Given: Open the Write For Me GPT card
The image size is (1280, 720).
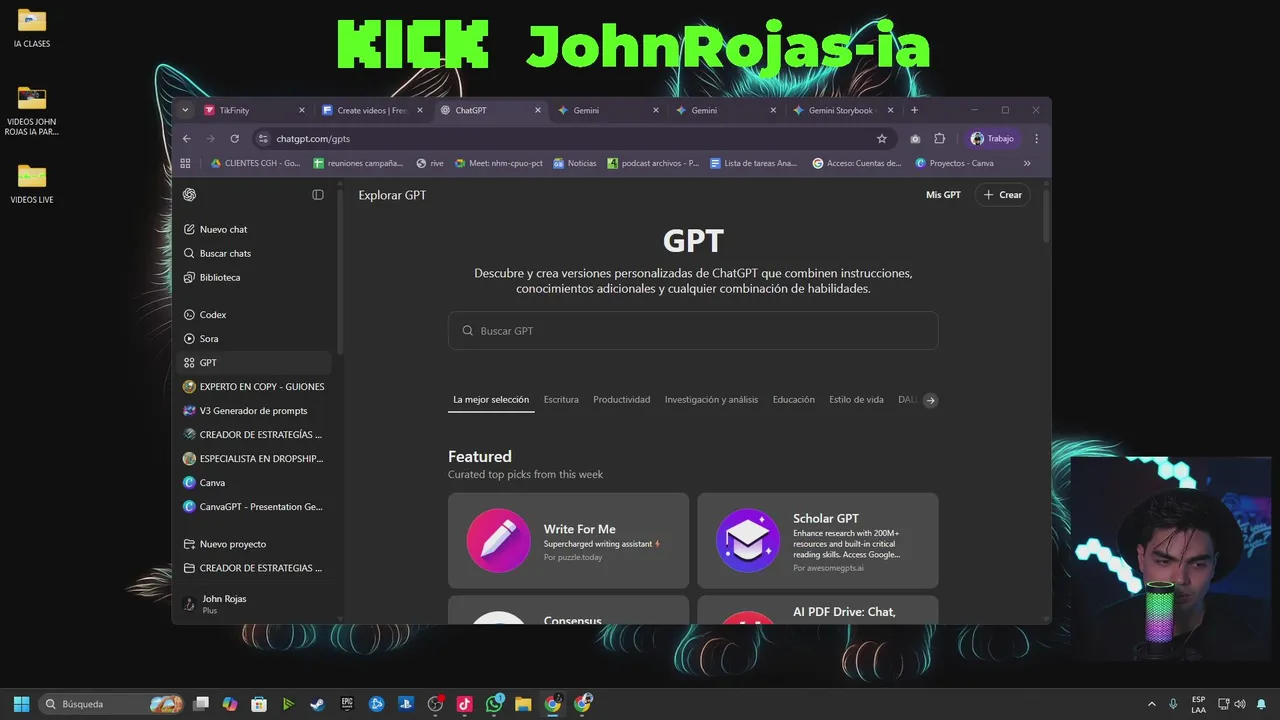Looking at the screenshot, I should click(568, 540).
